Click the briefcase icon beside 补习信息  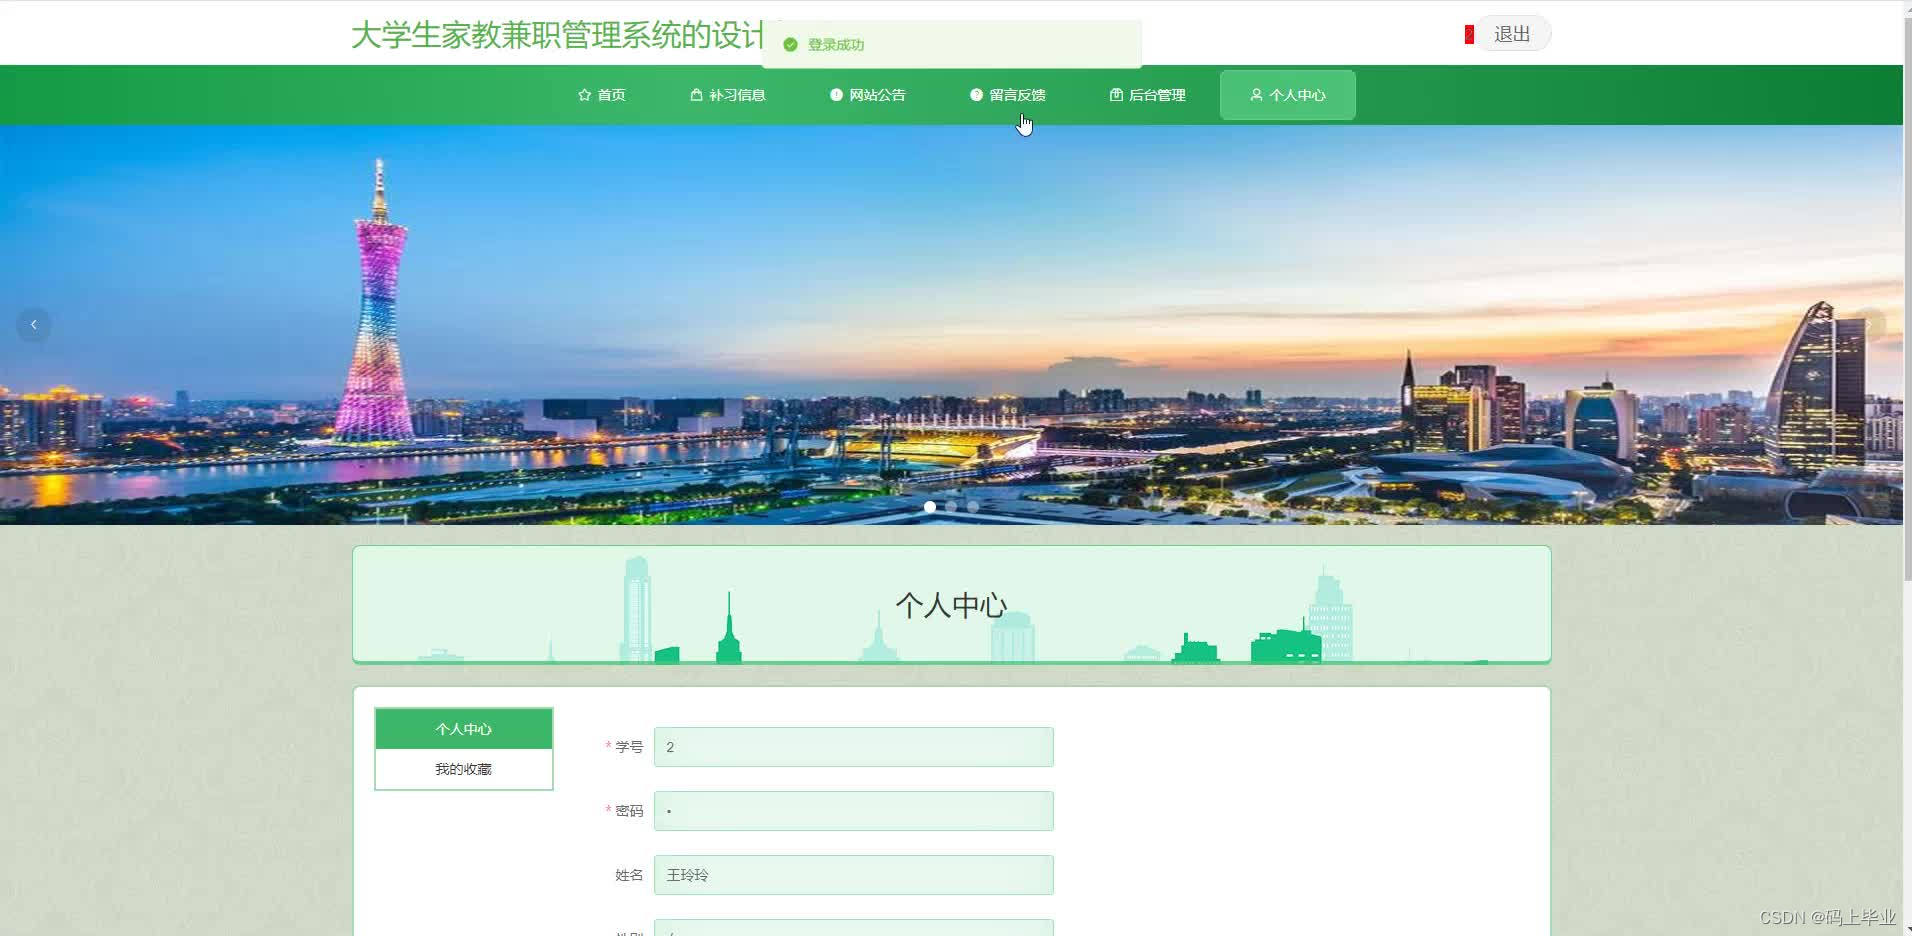(x=697, y=94)
